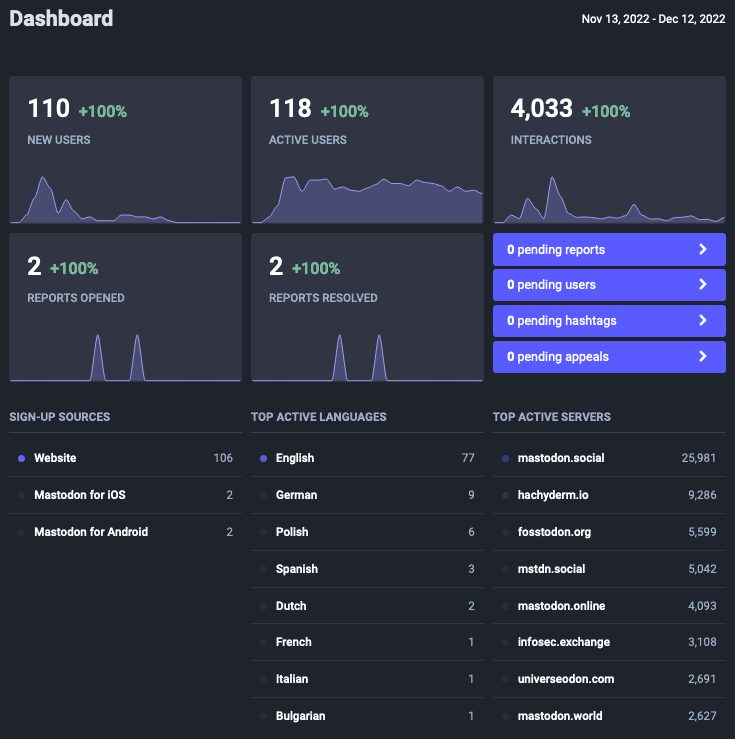Click chevron arrow on pending users
Viewport: 735px width, 739px height.
[x=702, y=284]
